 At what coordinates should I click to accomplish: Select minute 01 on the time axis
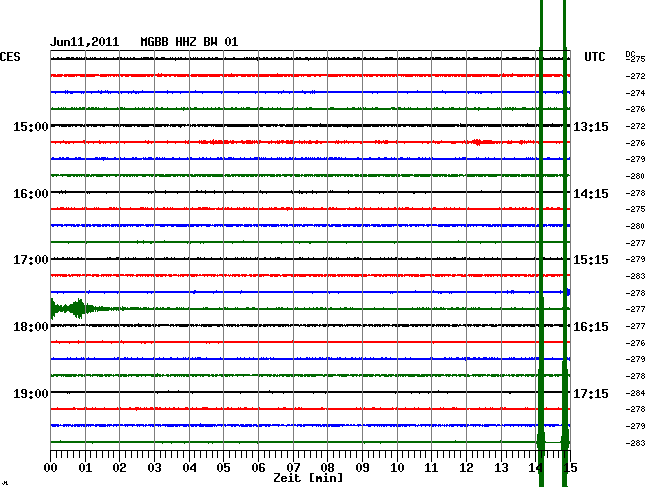pos(85,468)
